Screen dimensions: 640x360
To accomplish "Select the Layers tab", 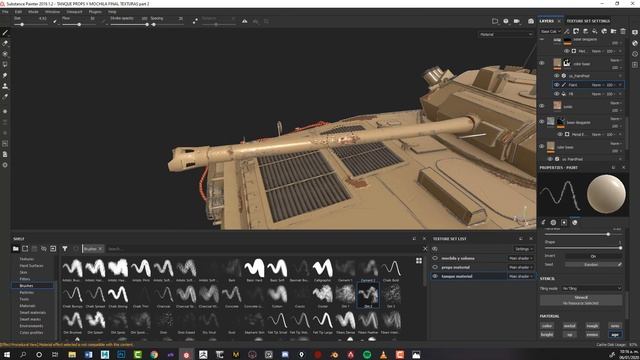I will click(547, 21).
